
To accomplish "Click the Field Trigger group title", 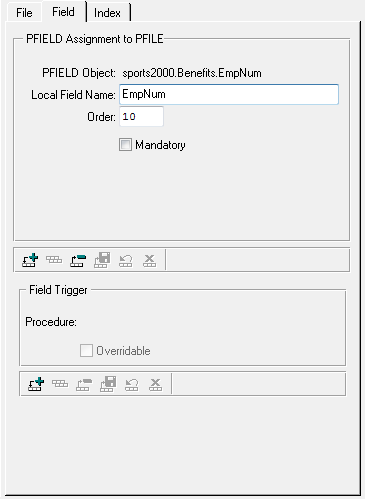I will tap(58, 290).
